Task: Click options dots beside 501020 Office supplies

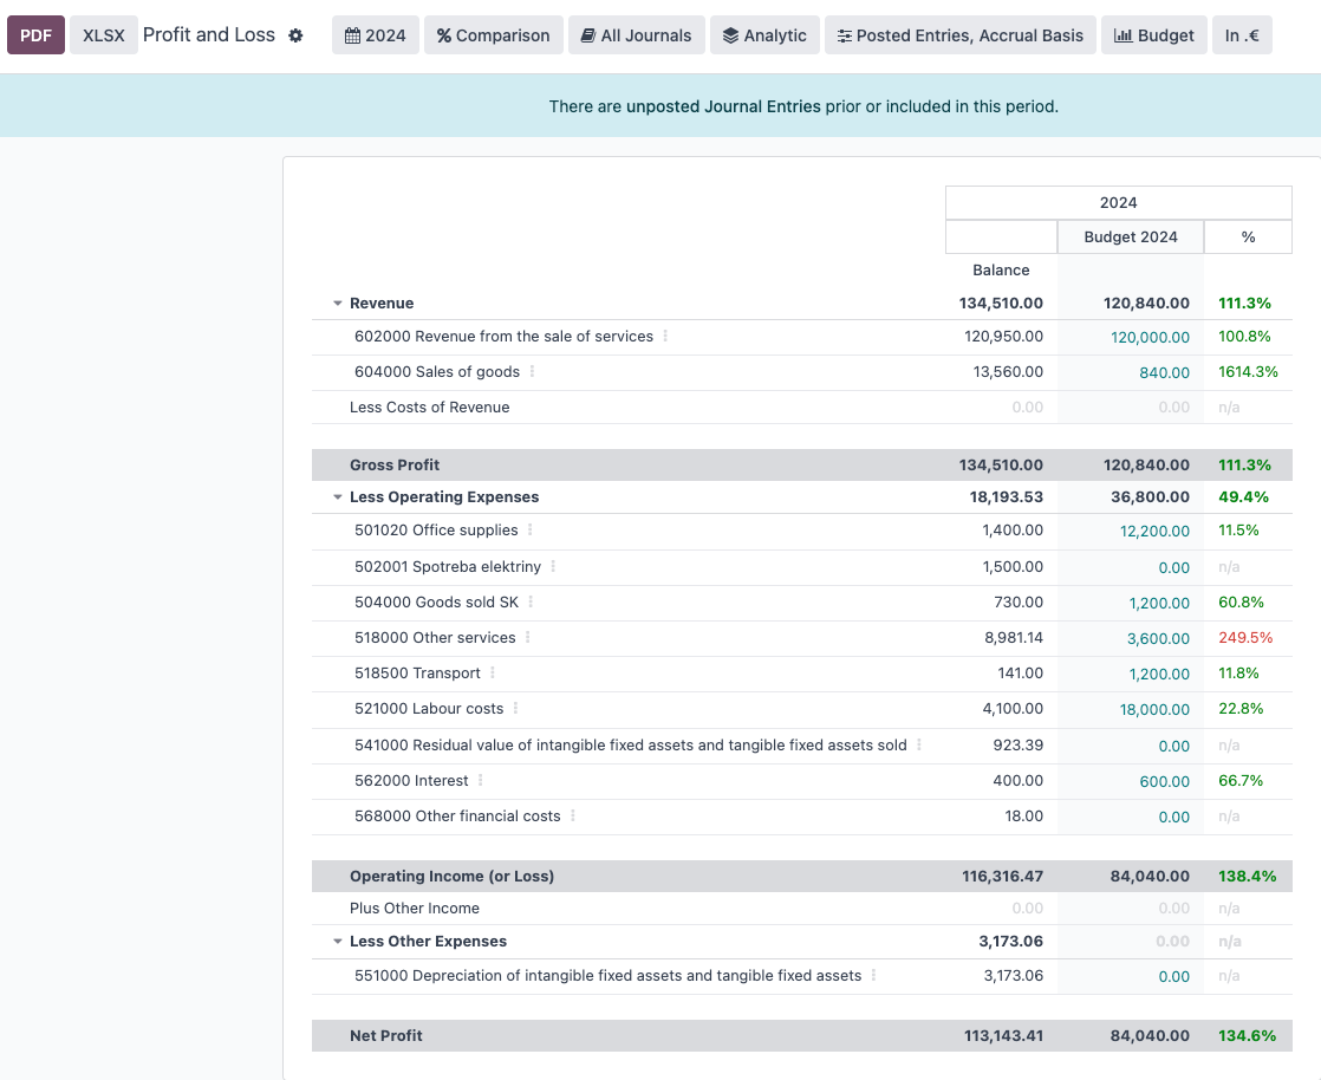Action: (530, 530)
